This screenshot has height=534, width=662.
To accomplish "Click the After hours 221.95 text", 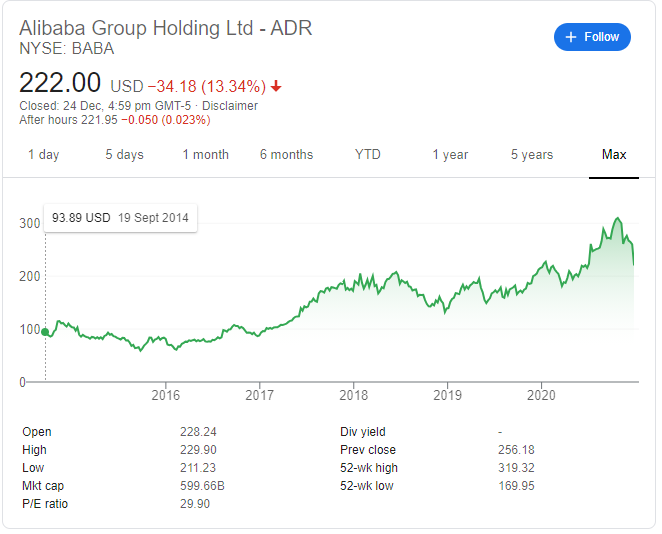I will click(x=68, y=120).
